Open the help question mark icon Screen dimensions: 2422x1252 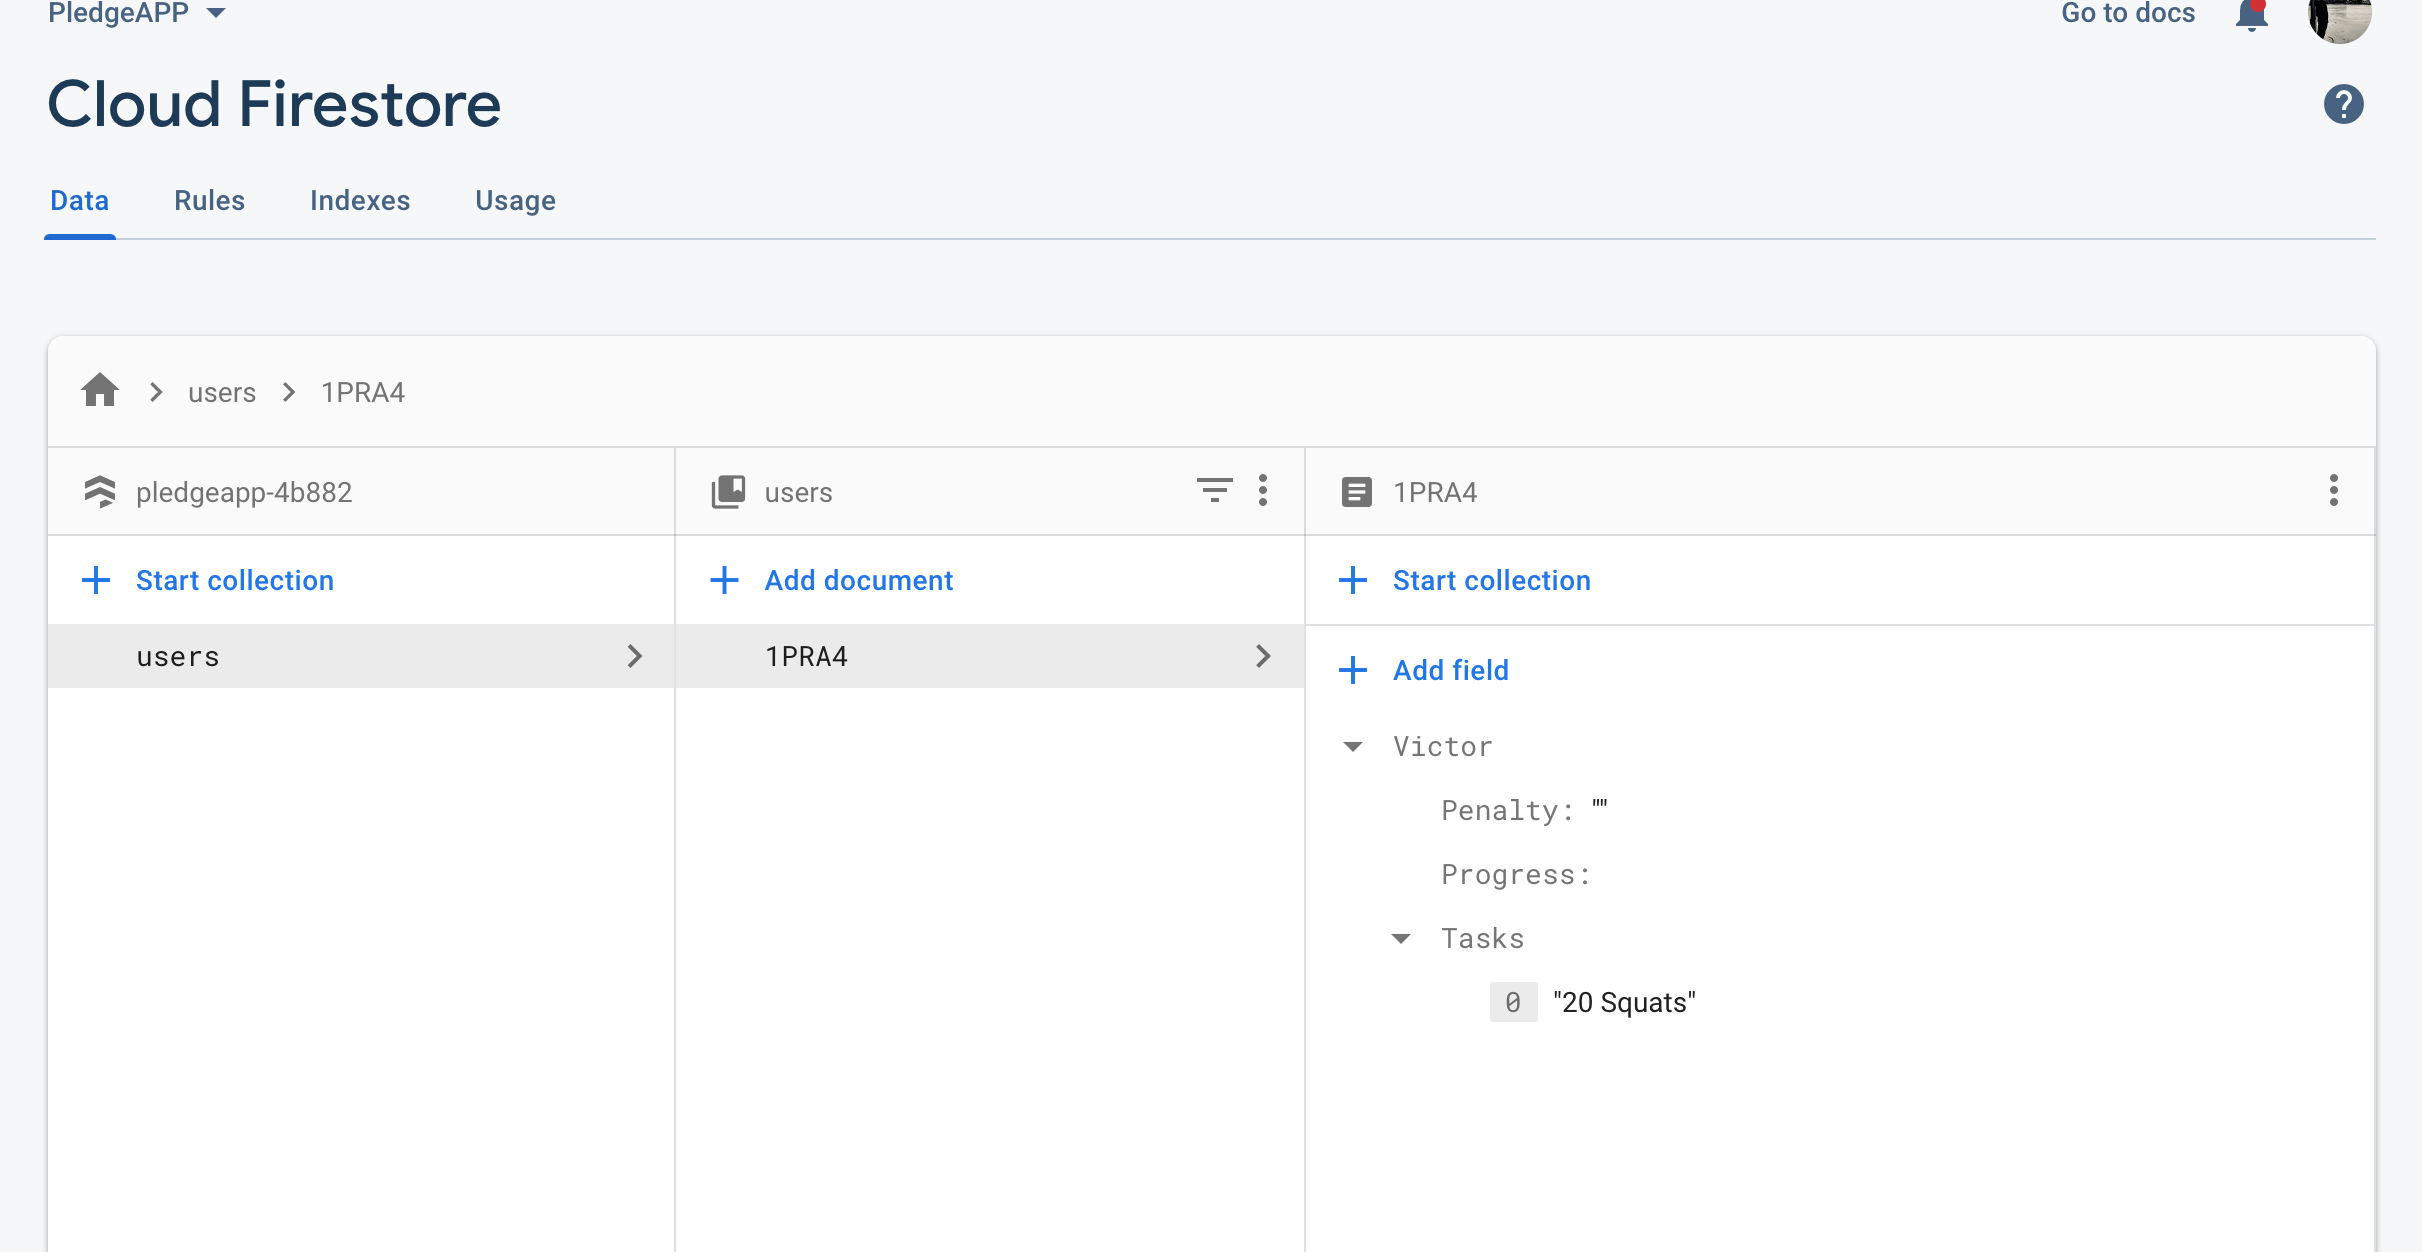point(2343,104)
